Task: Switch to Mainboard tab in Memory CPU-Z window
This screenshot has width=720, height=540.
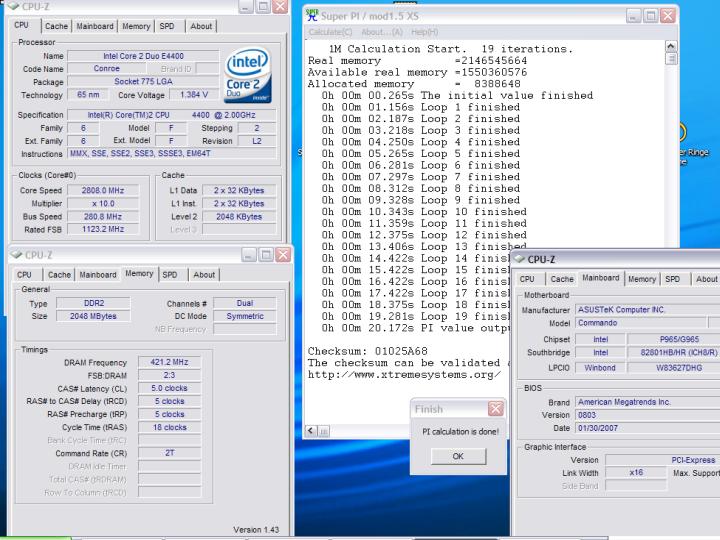Action: pos(98,275)
